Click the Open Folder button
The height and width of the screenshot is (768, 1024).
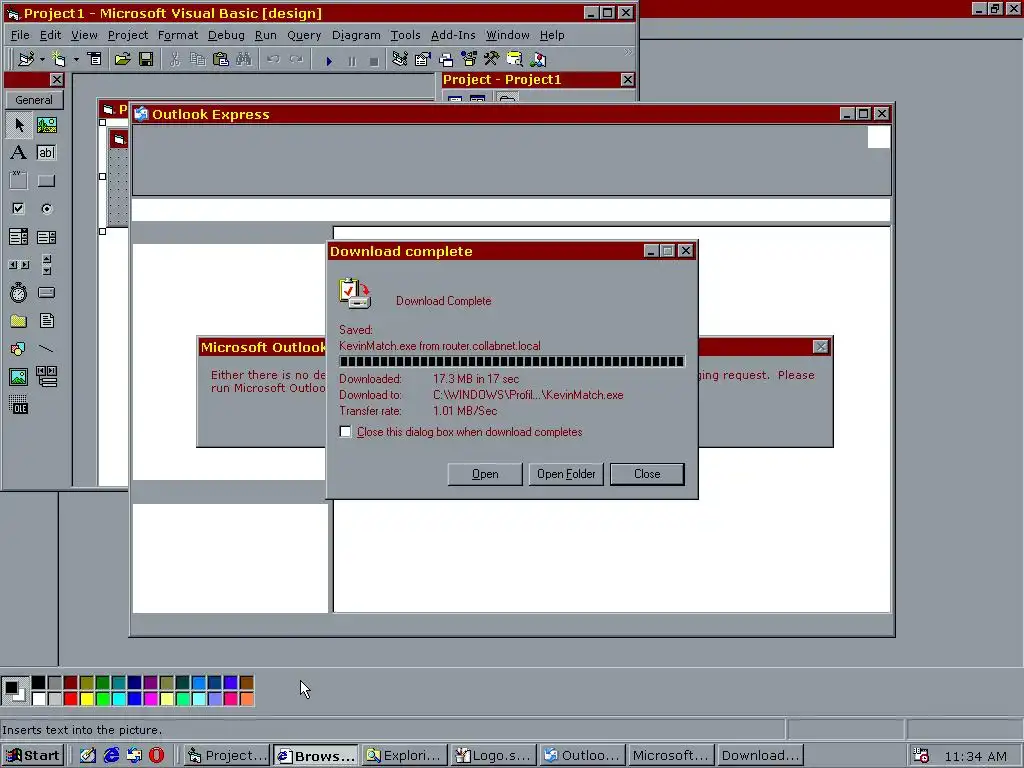[566, 474]
